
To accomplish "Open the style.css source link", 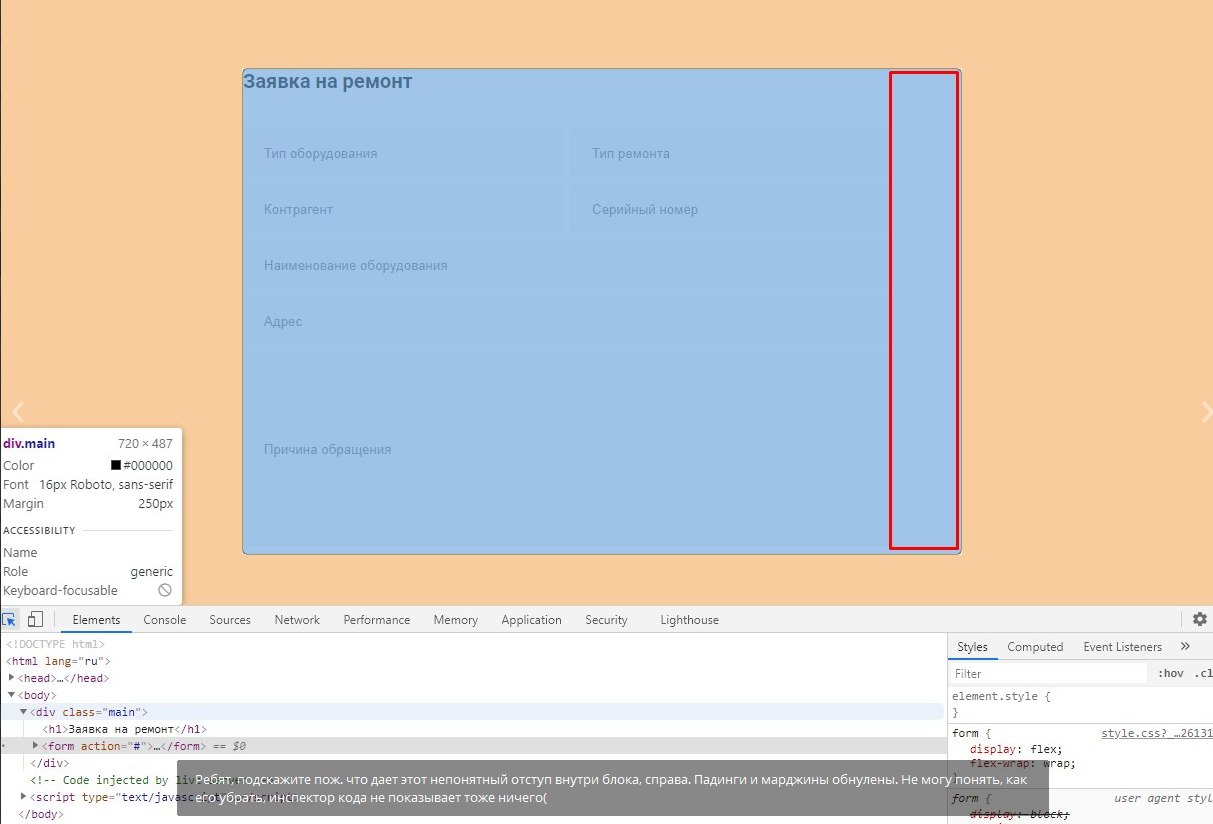I will pos(1157,733).
